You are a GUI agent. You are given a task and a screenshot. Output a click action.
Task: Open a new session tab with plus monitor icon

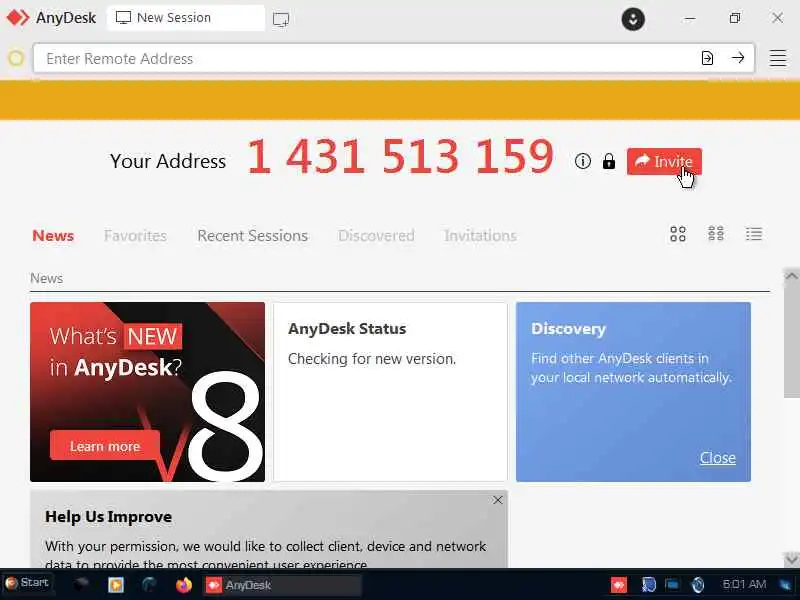point(281,19)
